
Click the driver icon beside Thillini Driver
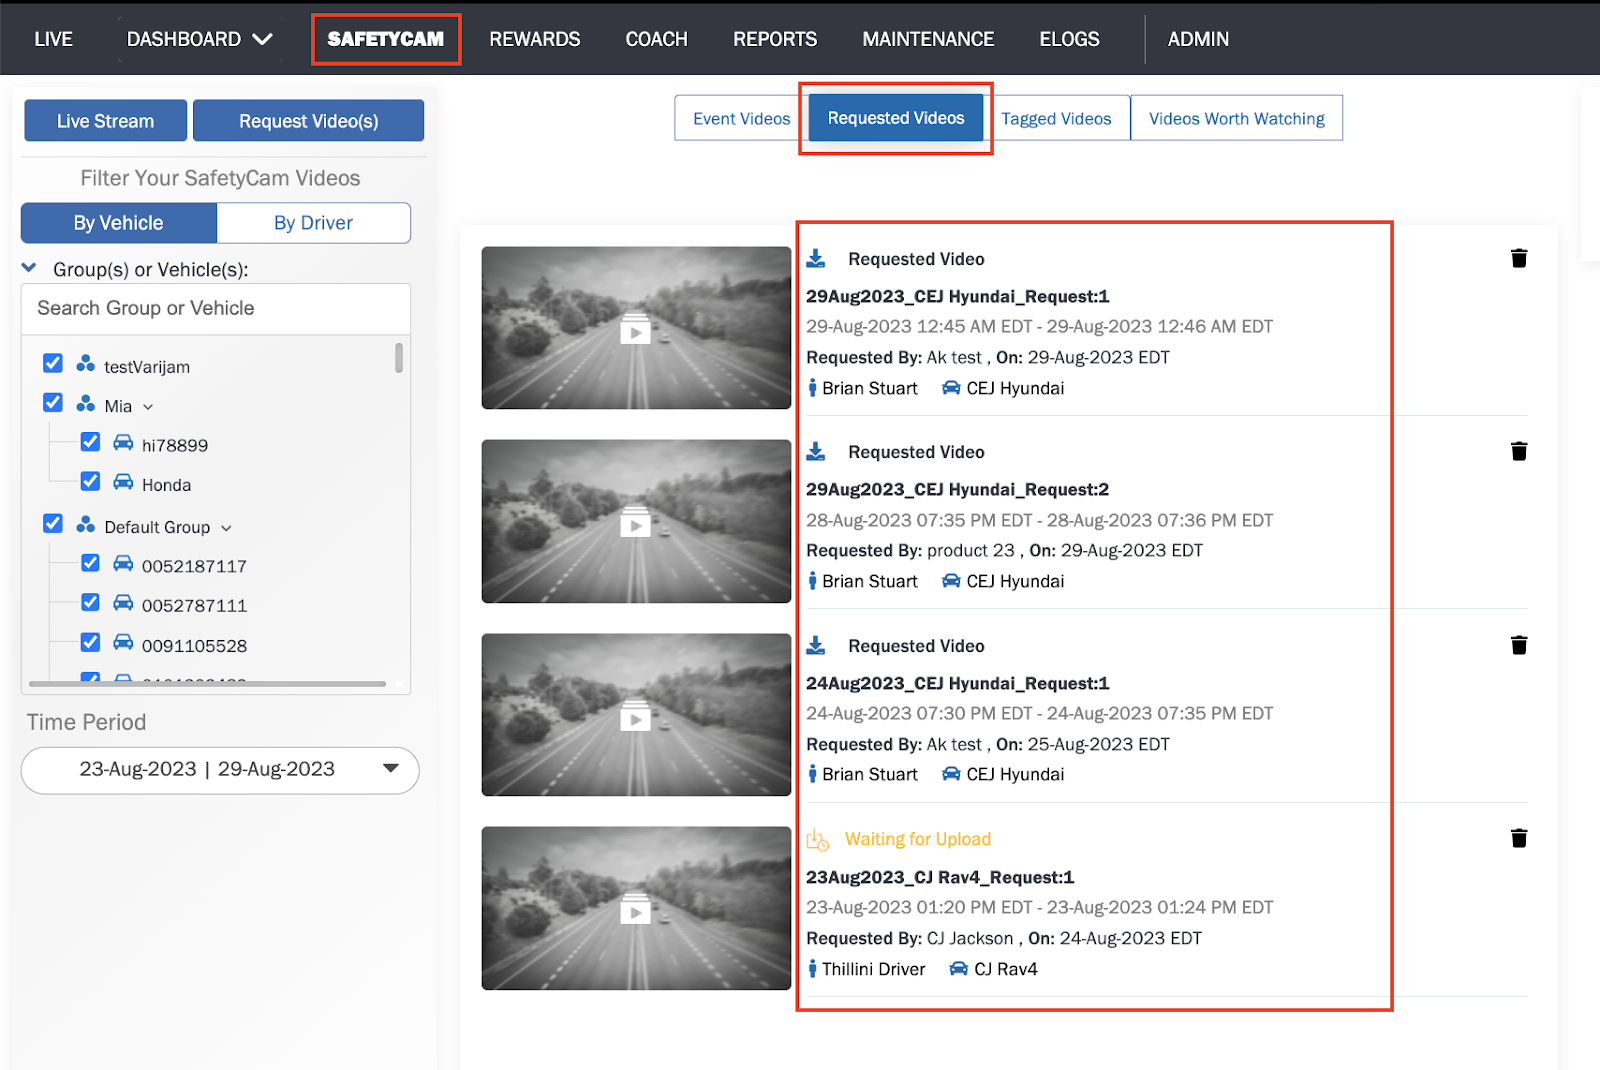pos(813,969)
